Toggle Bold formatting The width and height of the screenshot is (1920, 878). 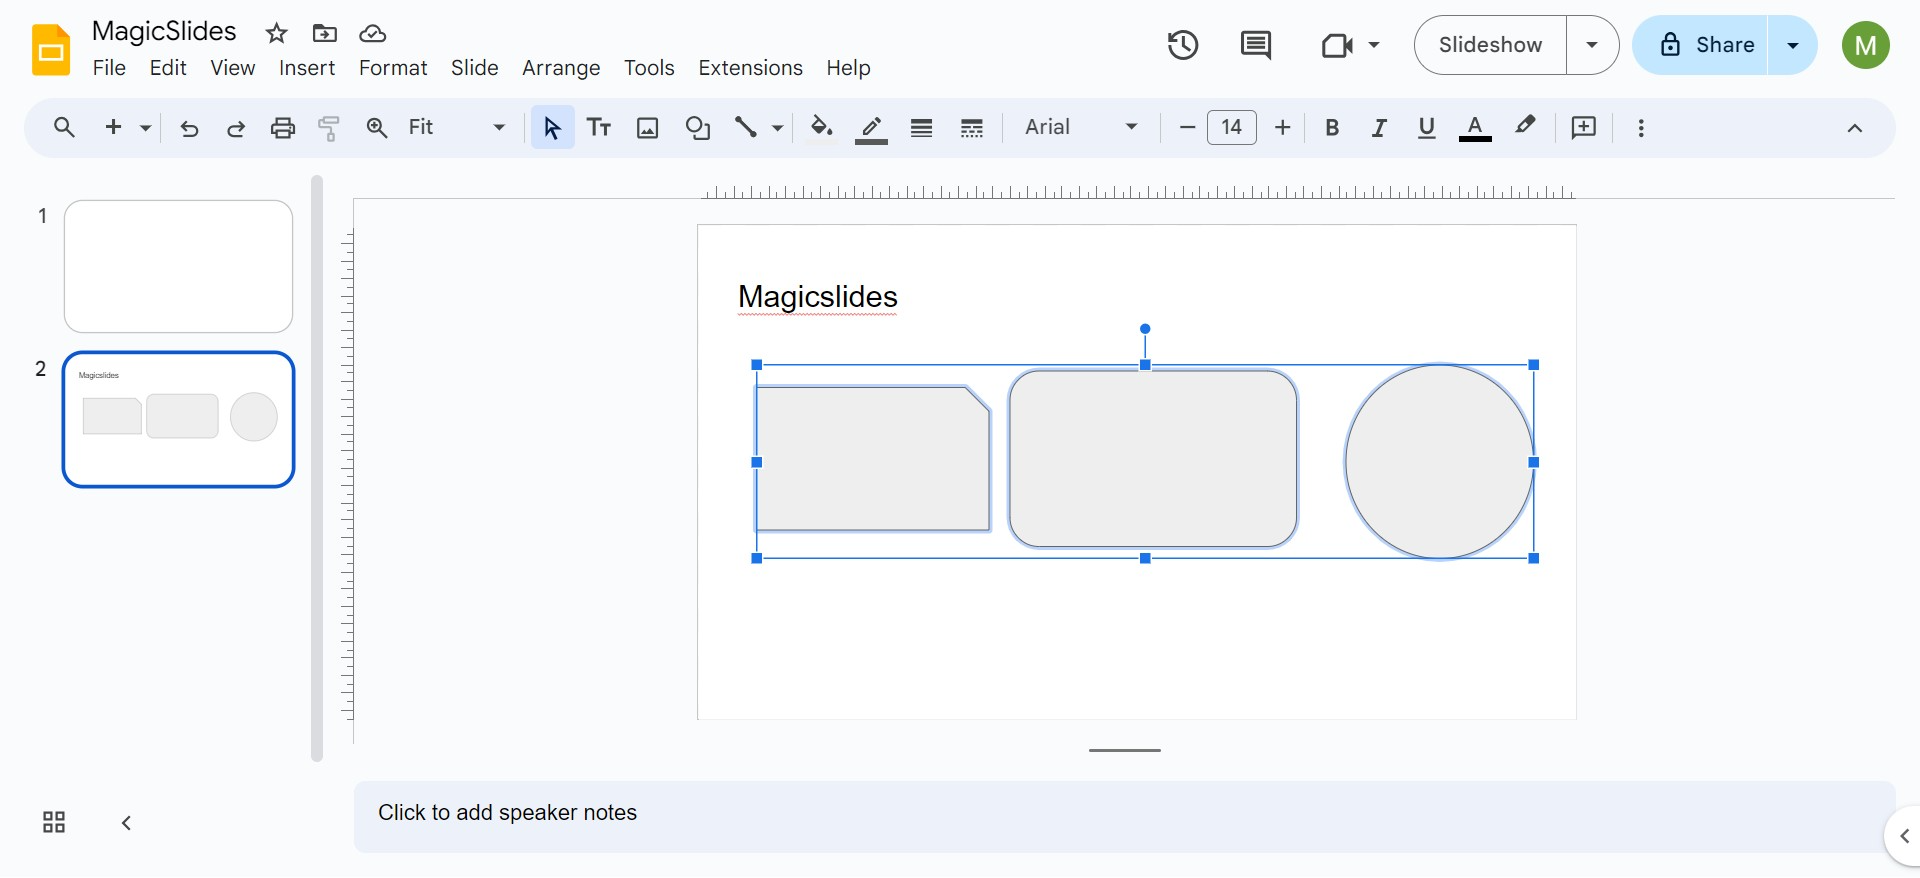(x=1332, y=127)
